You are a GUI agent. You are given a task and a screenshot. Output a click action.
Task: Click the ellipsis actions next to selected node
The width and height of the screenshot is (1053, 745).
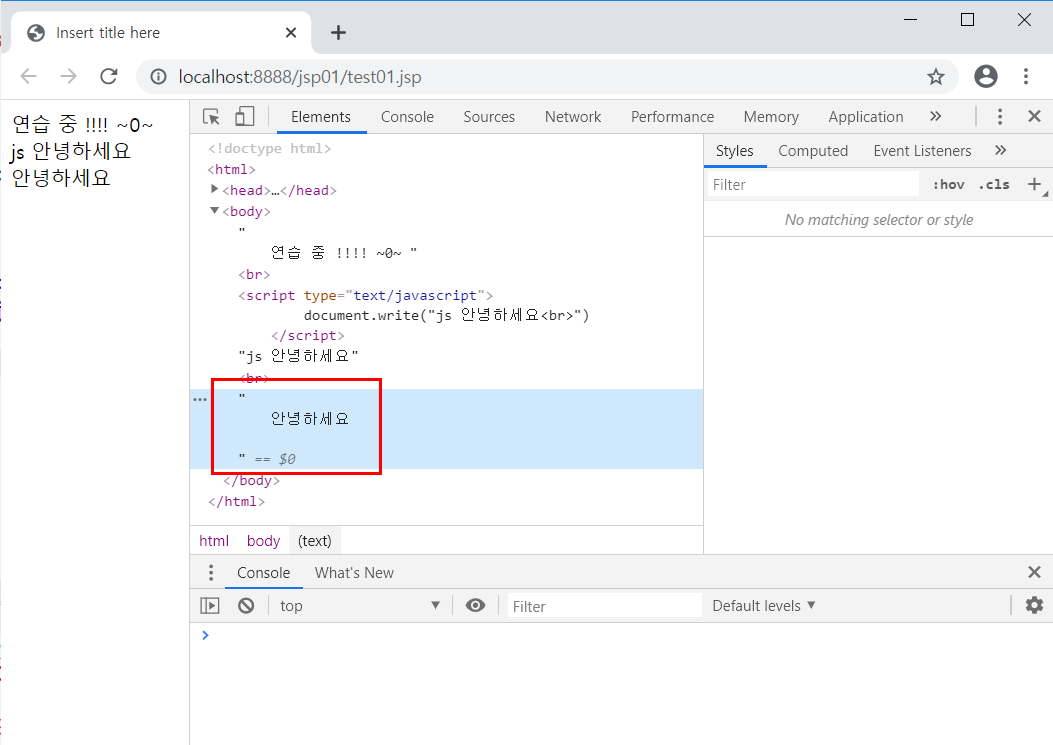(200, 400)
